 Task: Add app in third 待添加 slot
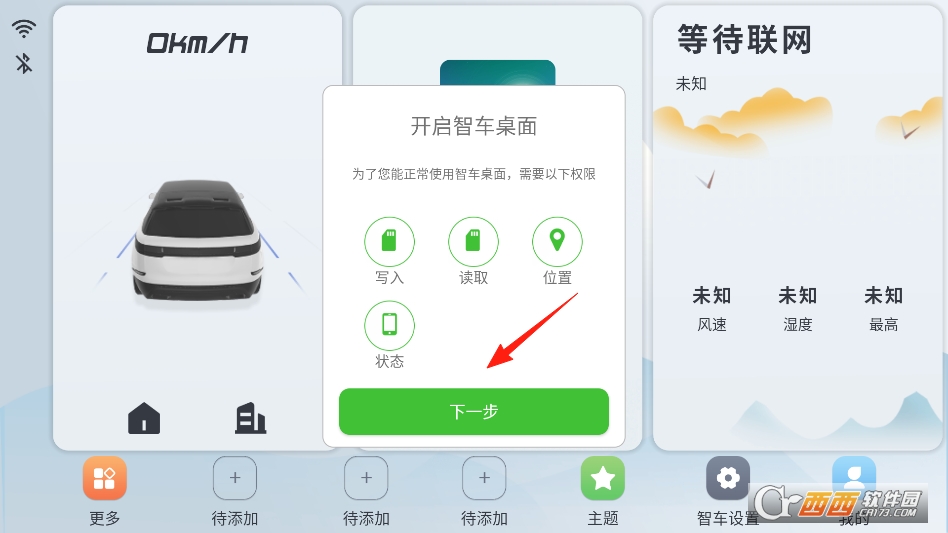point(484,478)
